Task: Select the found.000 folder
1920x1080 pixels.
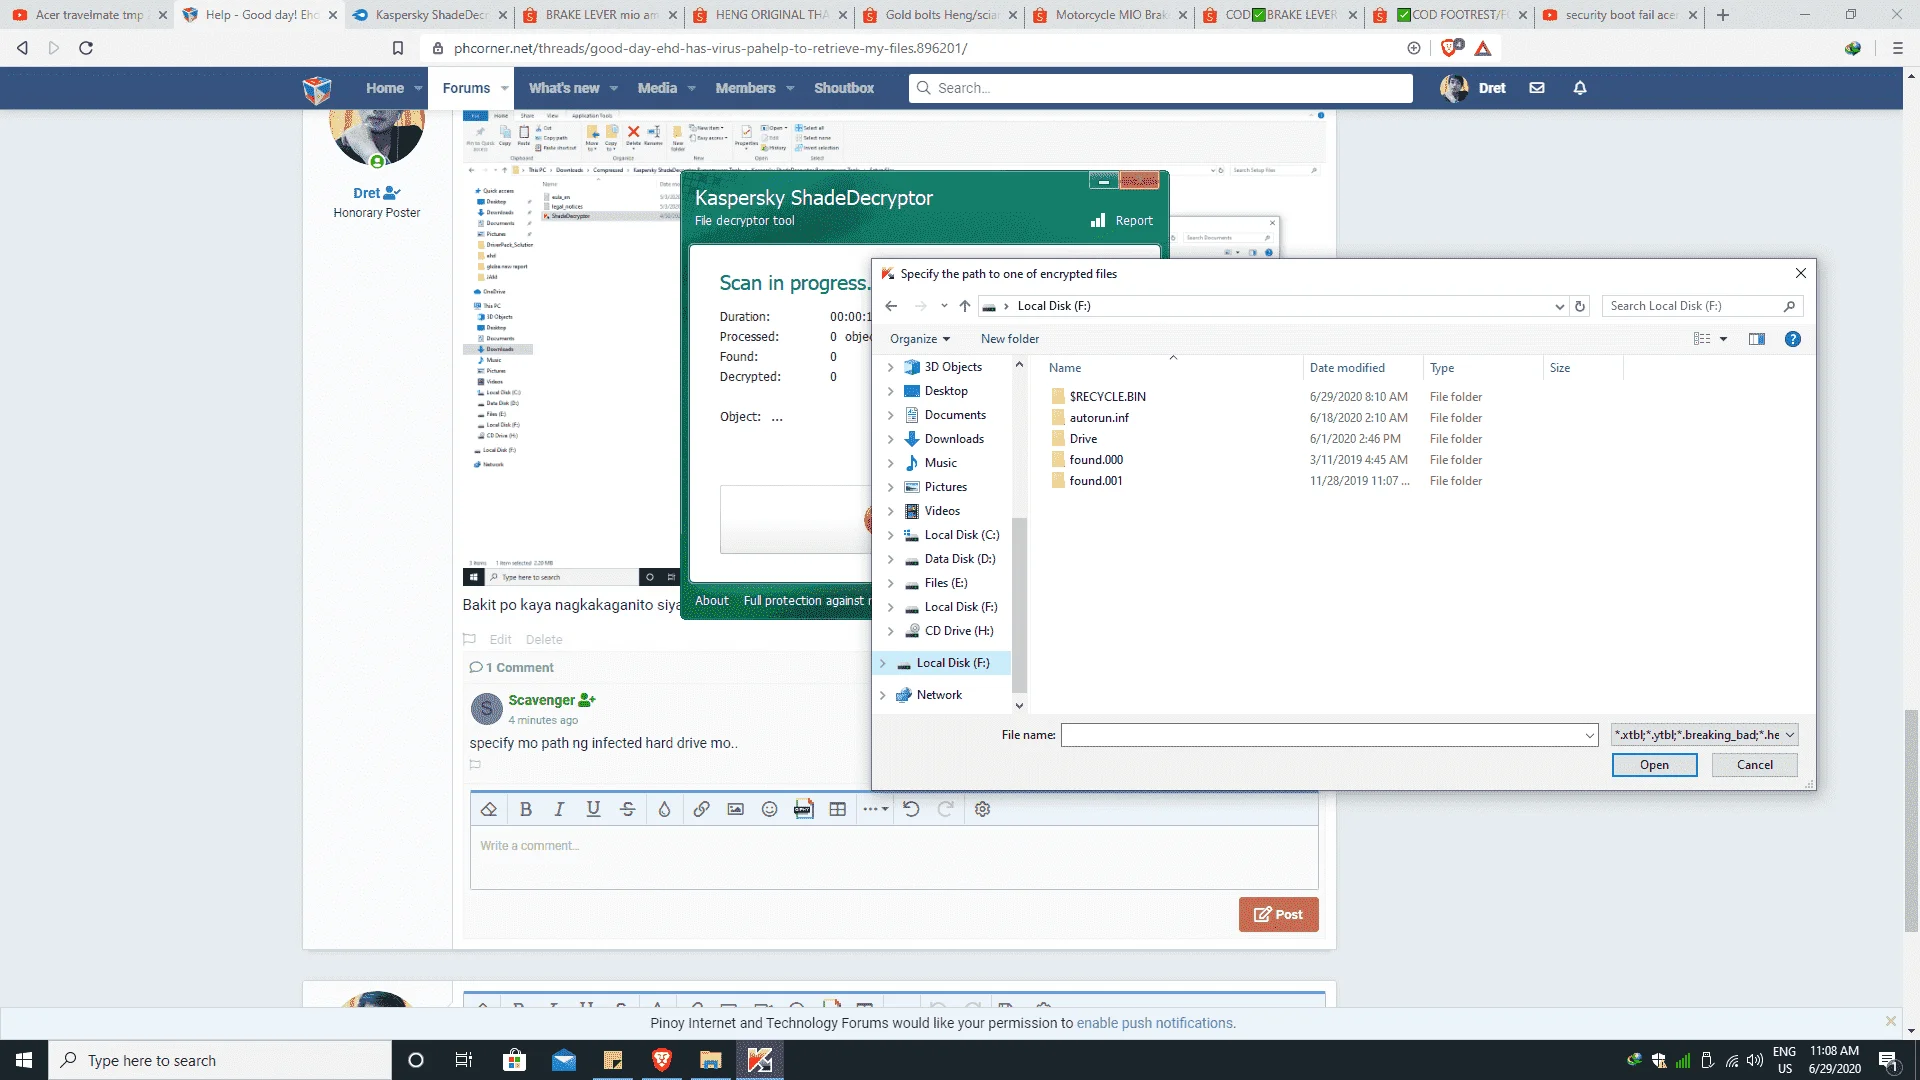Action: click(x=1096, y=460)
